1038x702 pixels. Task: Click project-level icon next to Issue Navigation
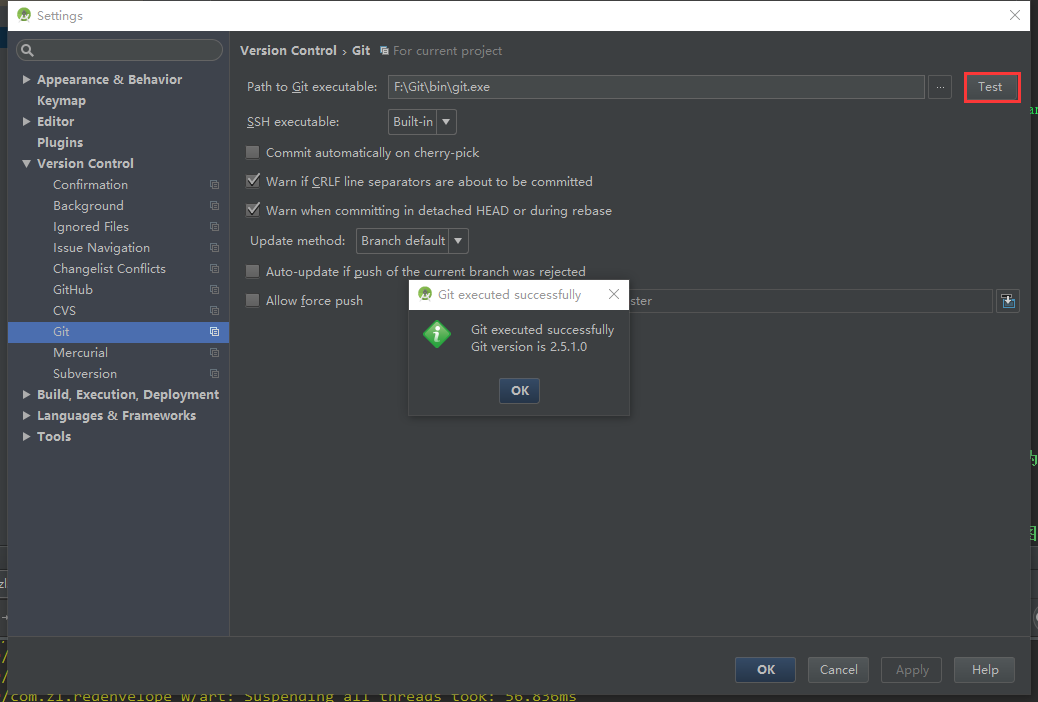click(214, 248)
